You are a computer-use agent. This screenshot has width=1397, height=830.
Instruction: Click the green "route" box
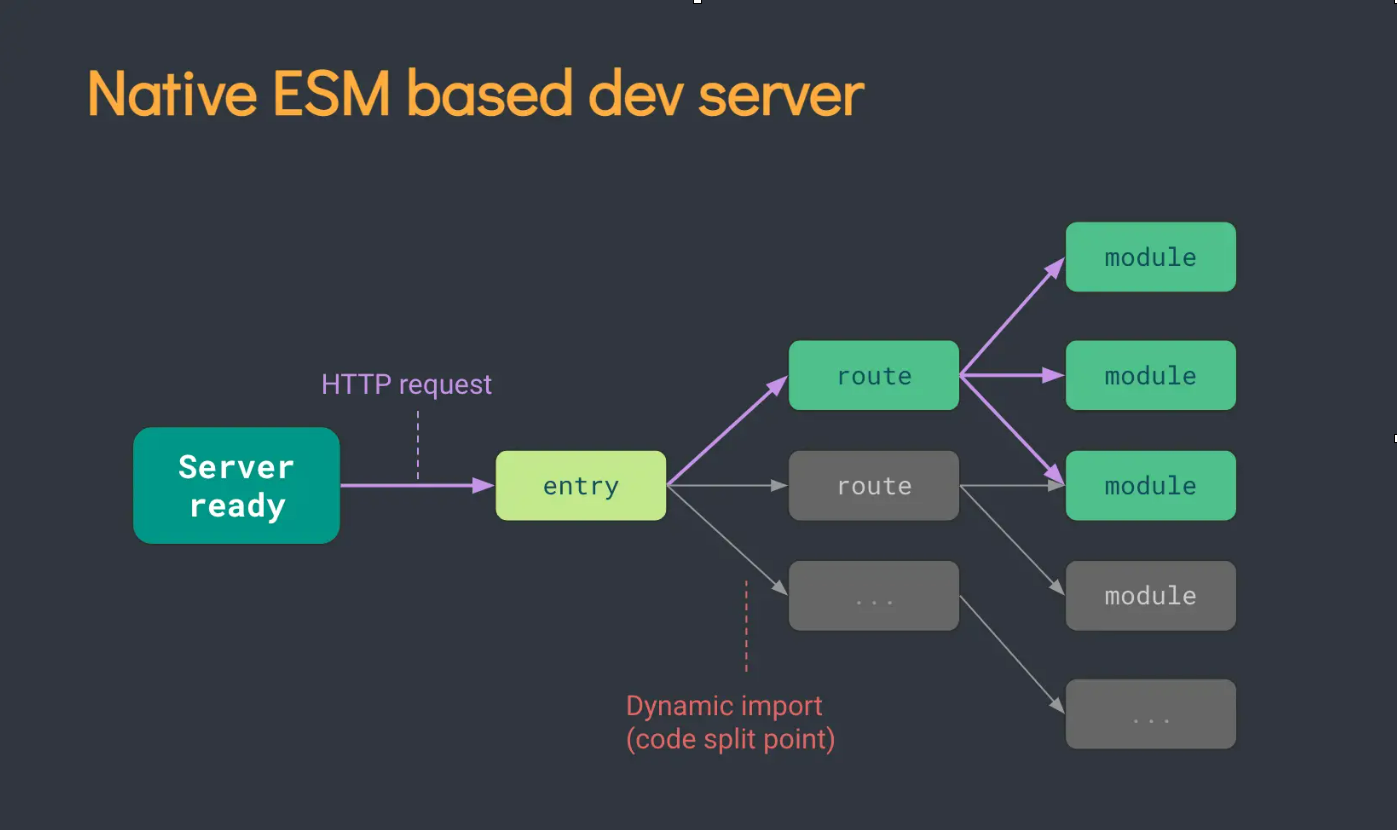click(x=874, y=376)
